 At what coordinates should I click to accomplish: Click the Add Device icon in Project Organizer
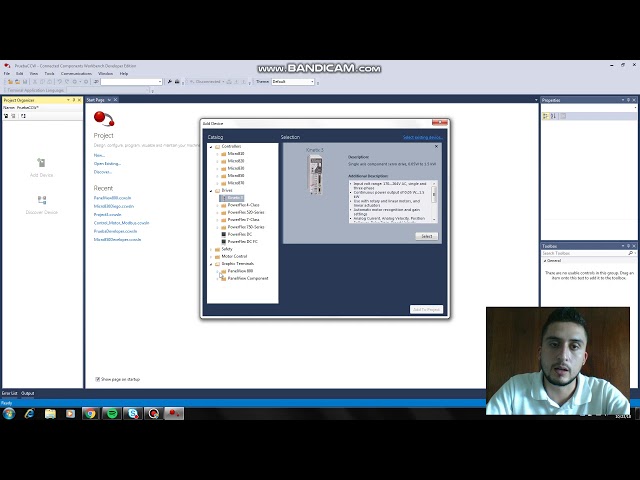(41, 162)
